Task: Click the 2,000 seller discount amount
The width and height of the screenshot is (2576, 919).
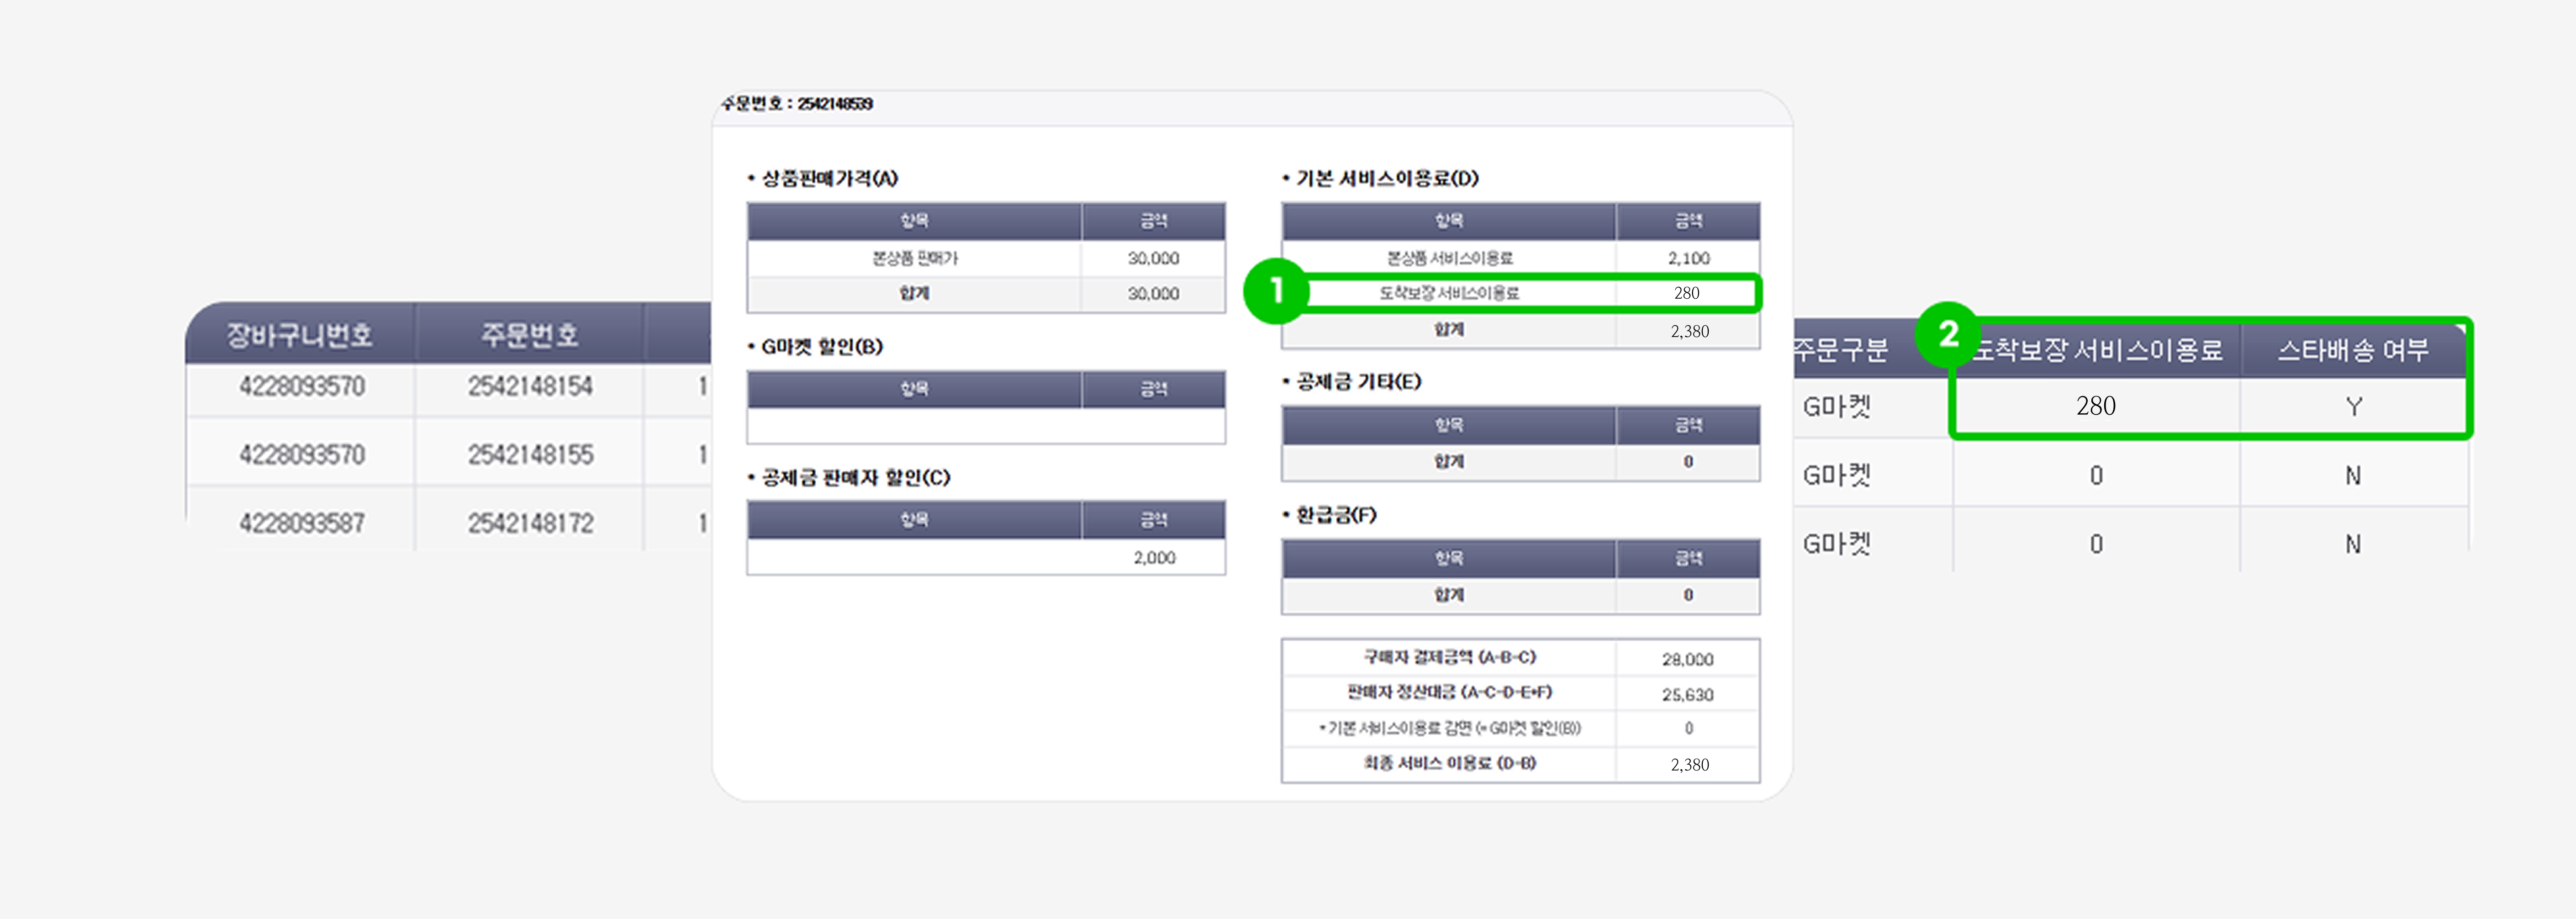Action: tap(1154, 558)
